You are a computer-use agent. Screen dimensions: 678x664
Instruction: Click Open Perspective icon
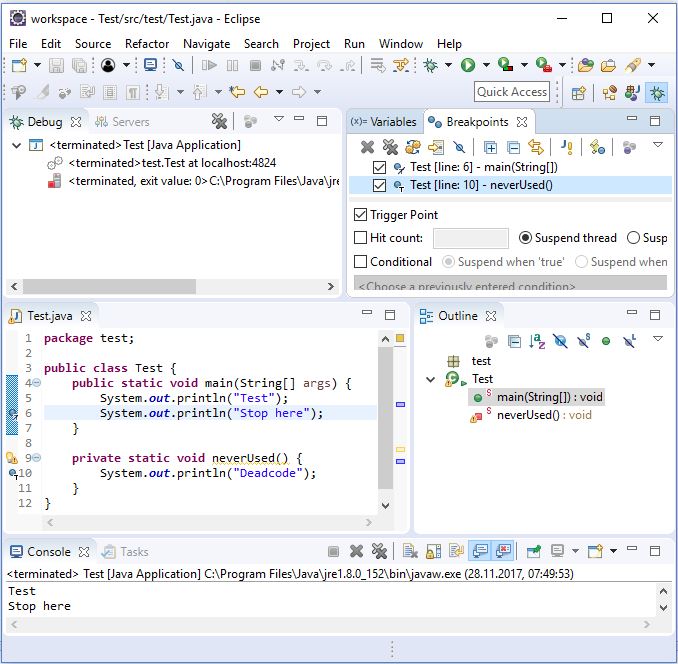point(579,93)
